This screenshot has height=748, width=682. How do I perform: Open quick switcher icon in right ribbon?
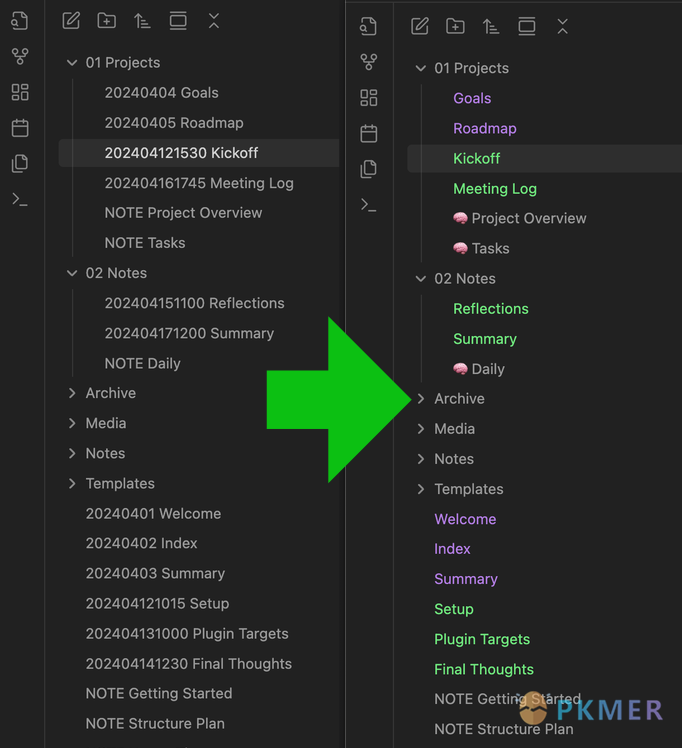(369, 27)
